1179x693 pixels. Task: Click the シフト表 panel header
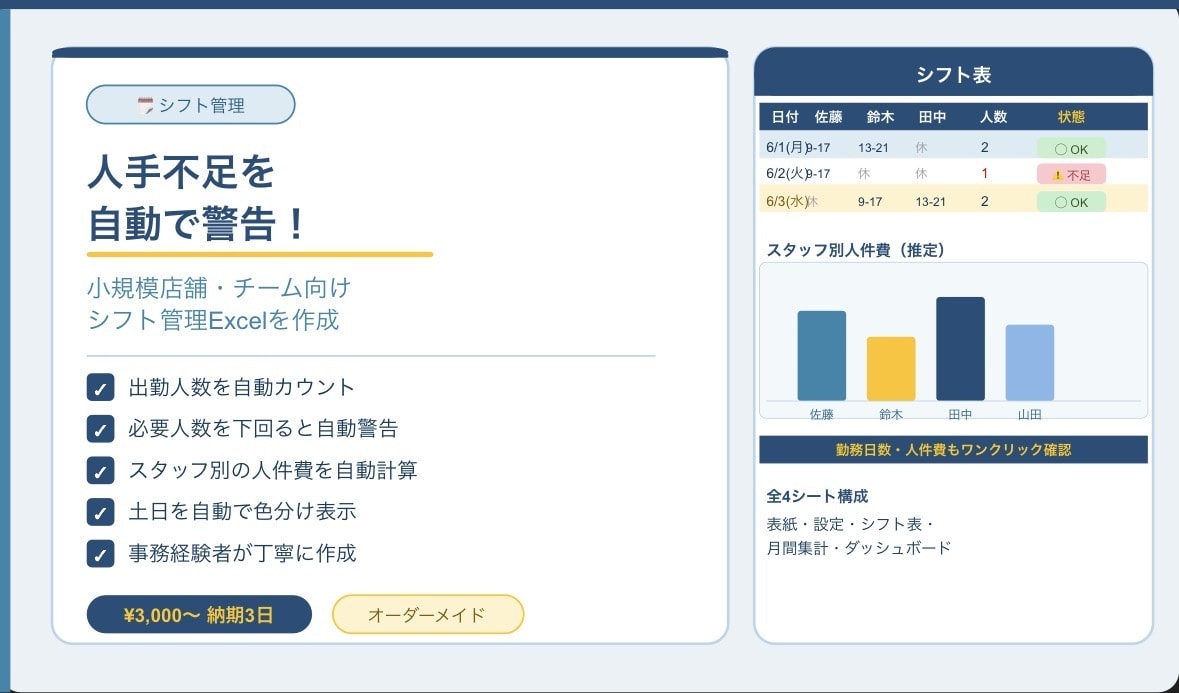[953, 74]
